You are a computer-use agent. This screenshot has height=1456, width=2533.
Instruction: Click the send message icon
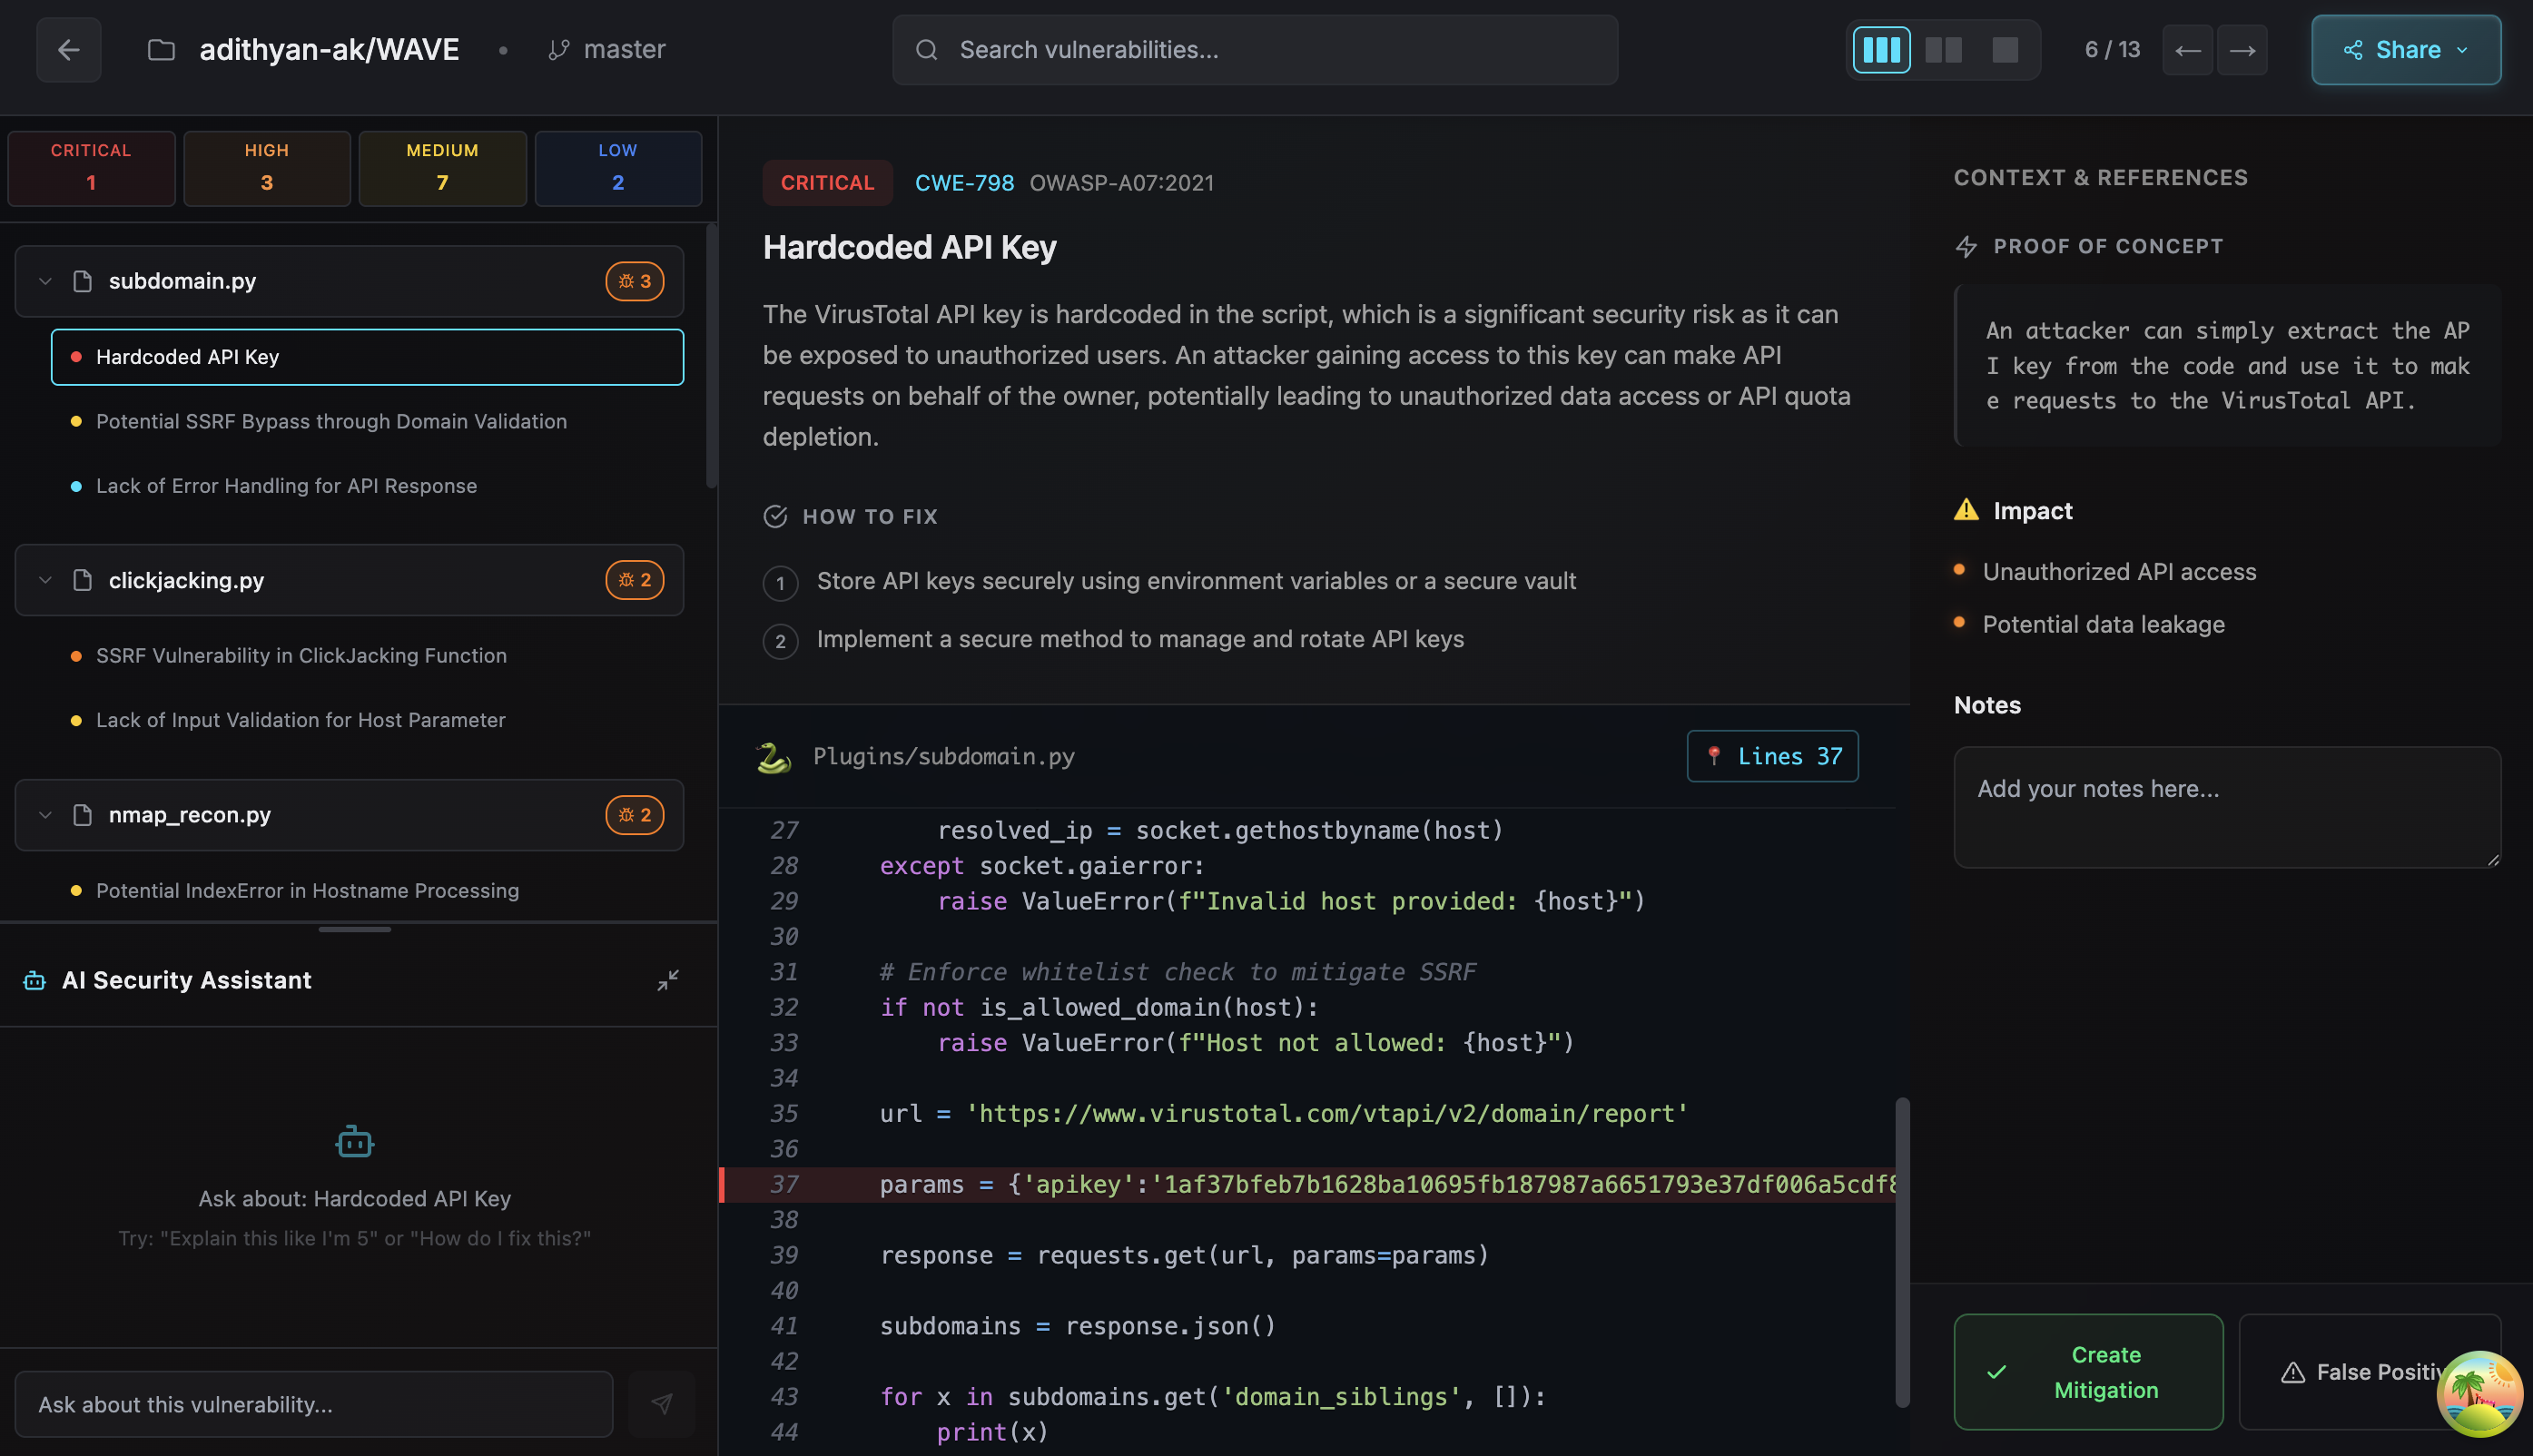(x=661, y=1403)
